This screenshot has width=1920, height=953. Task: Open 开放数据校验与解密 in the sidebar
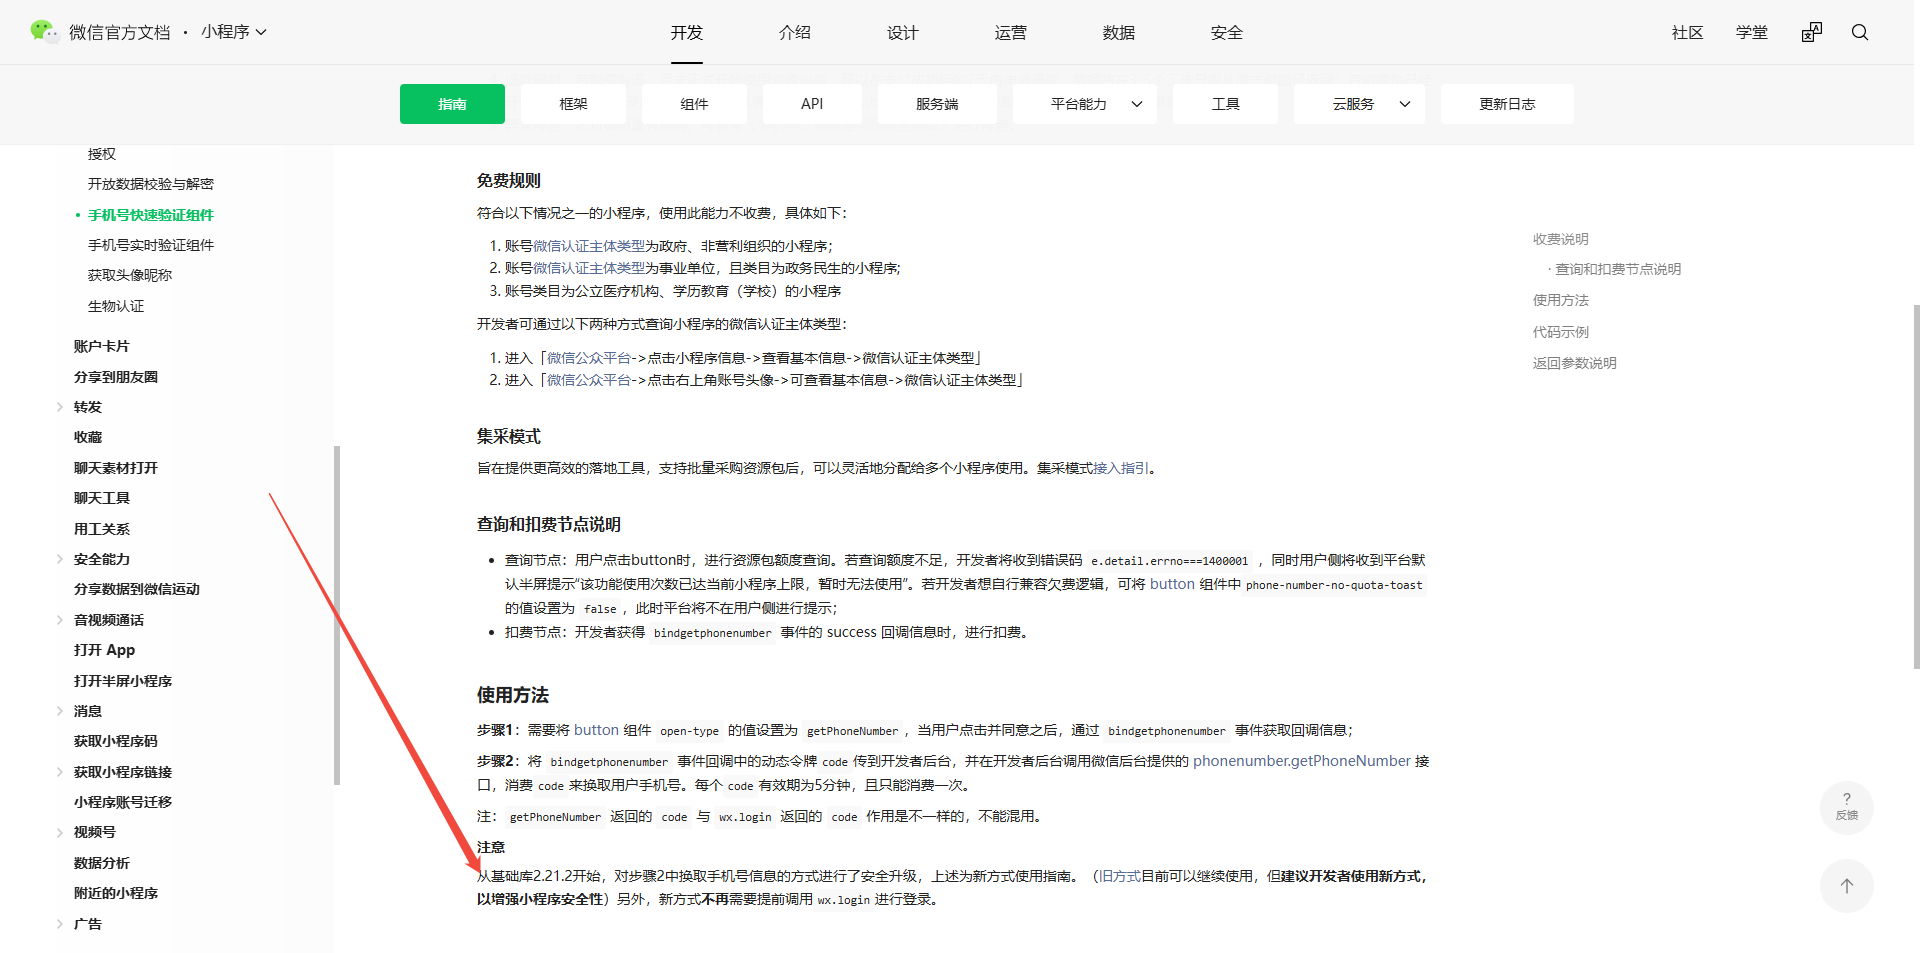tap(151, 184)
